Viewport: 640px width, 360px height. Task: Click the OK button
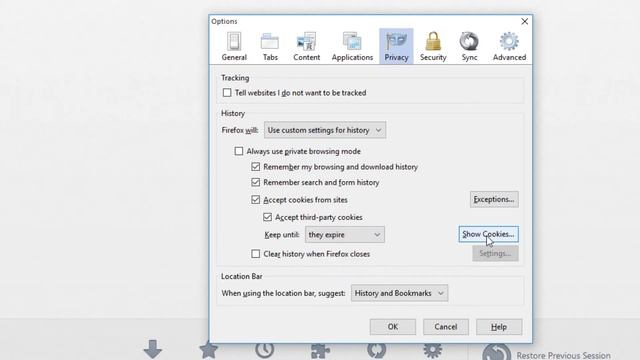(393, 327)
